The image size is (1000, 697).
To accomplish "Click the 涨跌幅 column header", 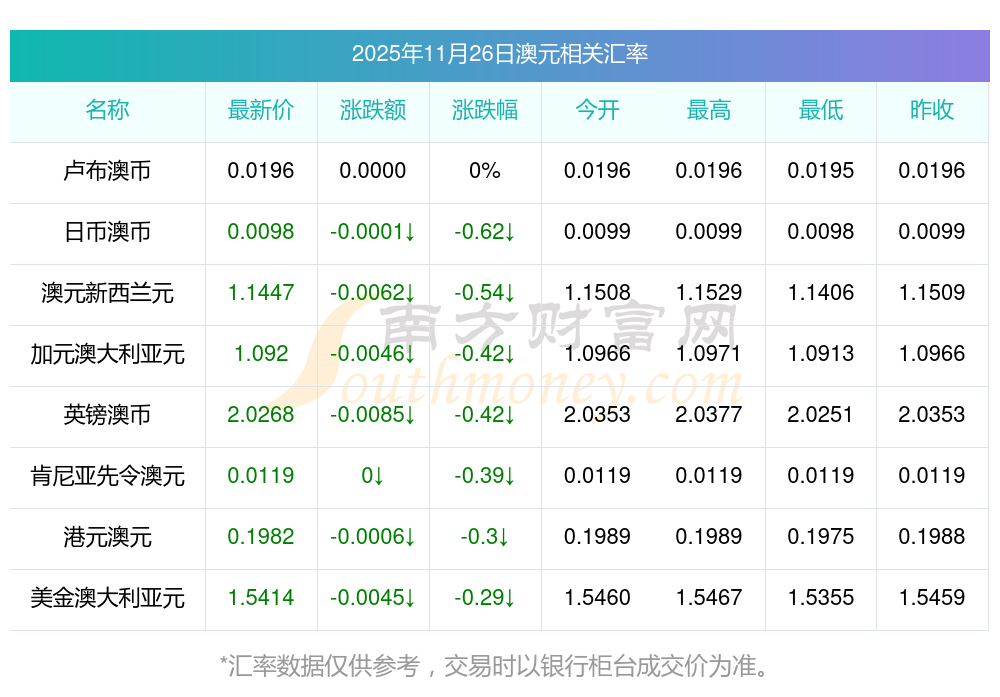I will [485, 110].
